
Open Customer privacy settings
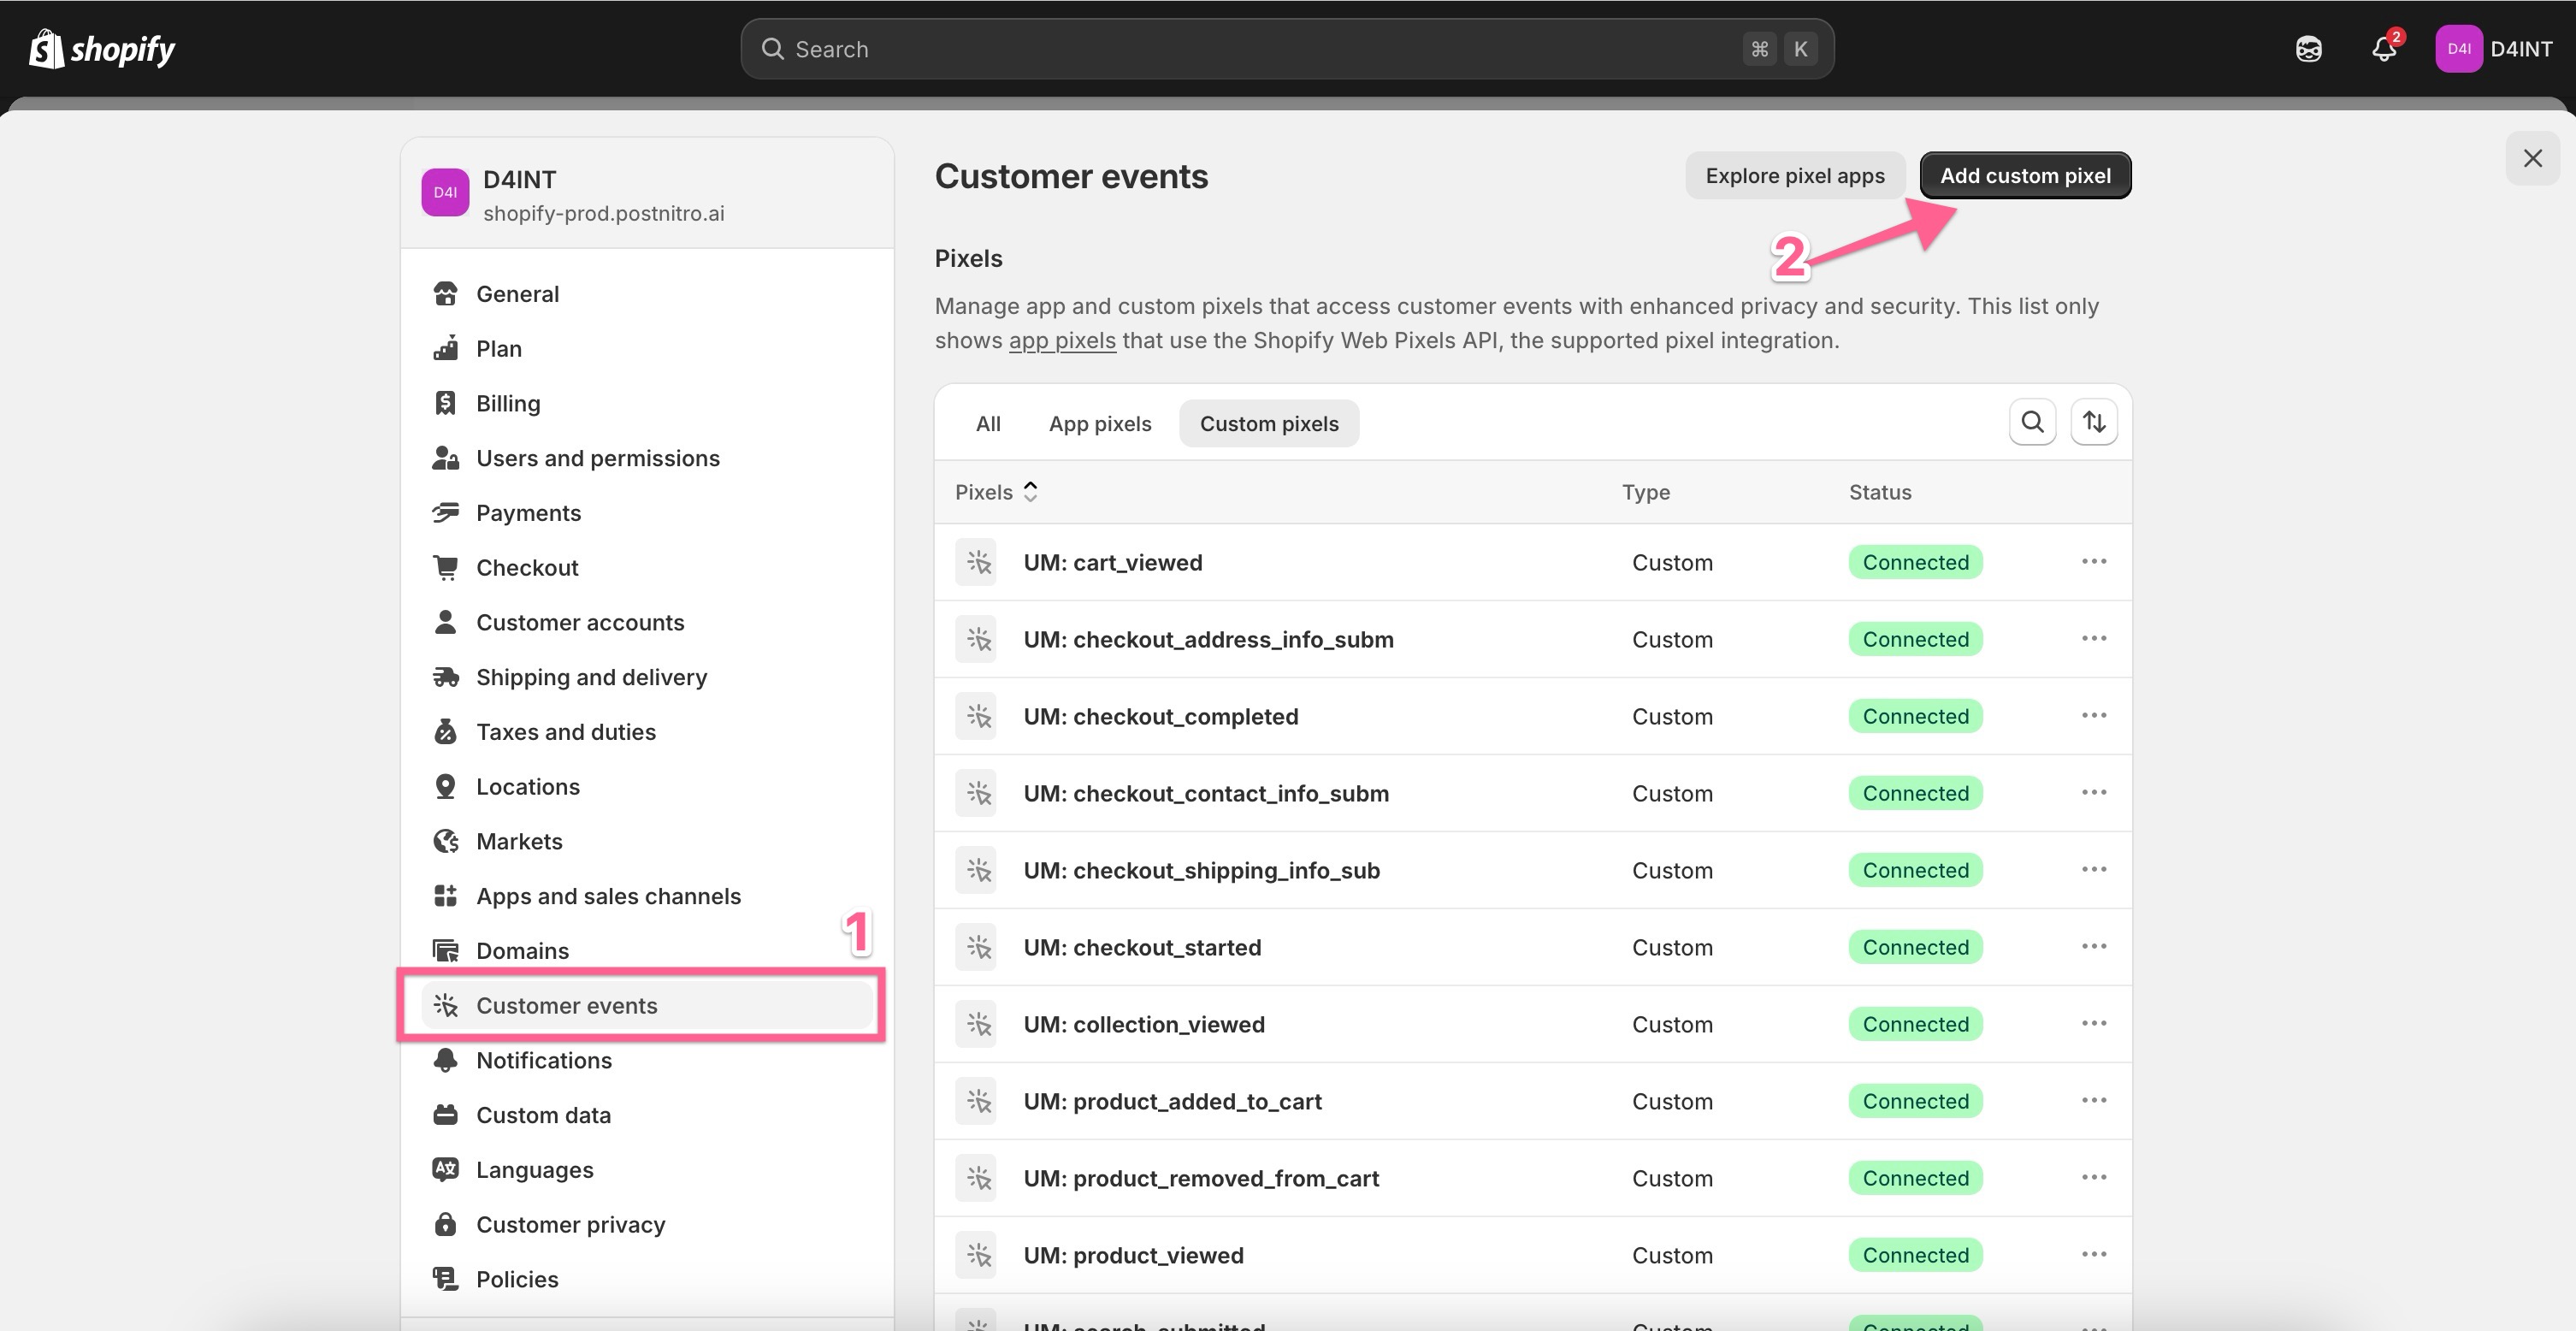point(570,1224)
